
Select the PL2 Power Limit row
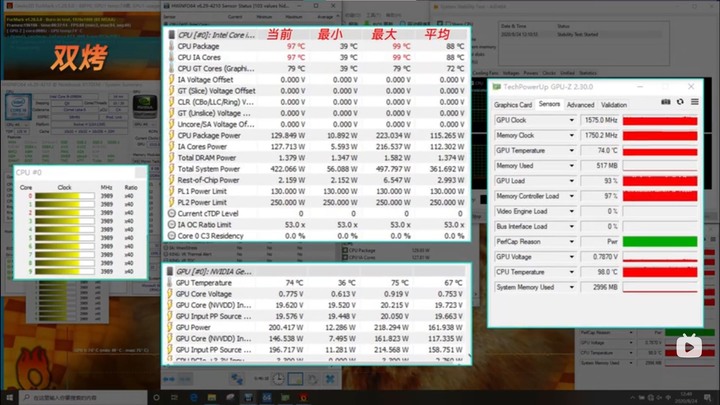pyautogui.click(x=317, y=202)
